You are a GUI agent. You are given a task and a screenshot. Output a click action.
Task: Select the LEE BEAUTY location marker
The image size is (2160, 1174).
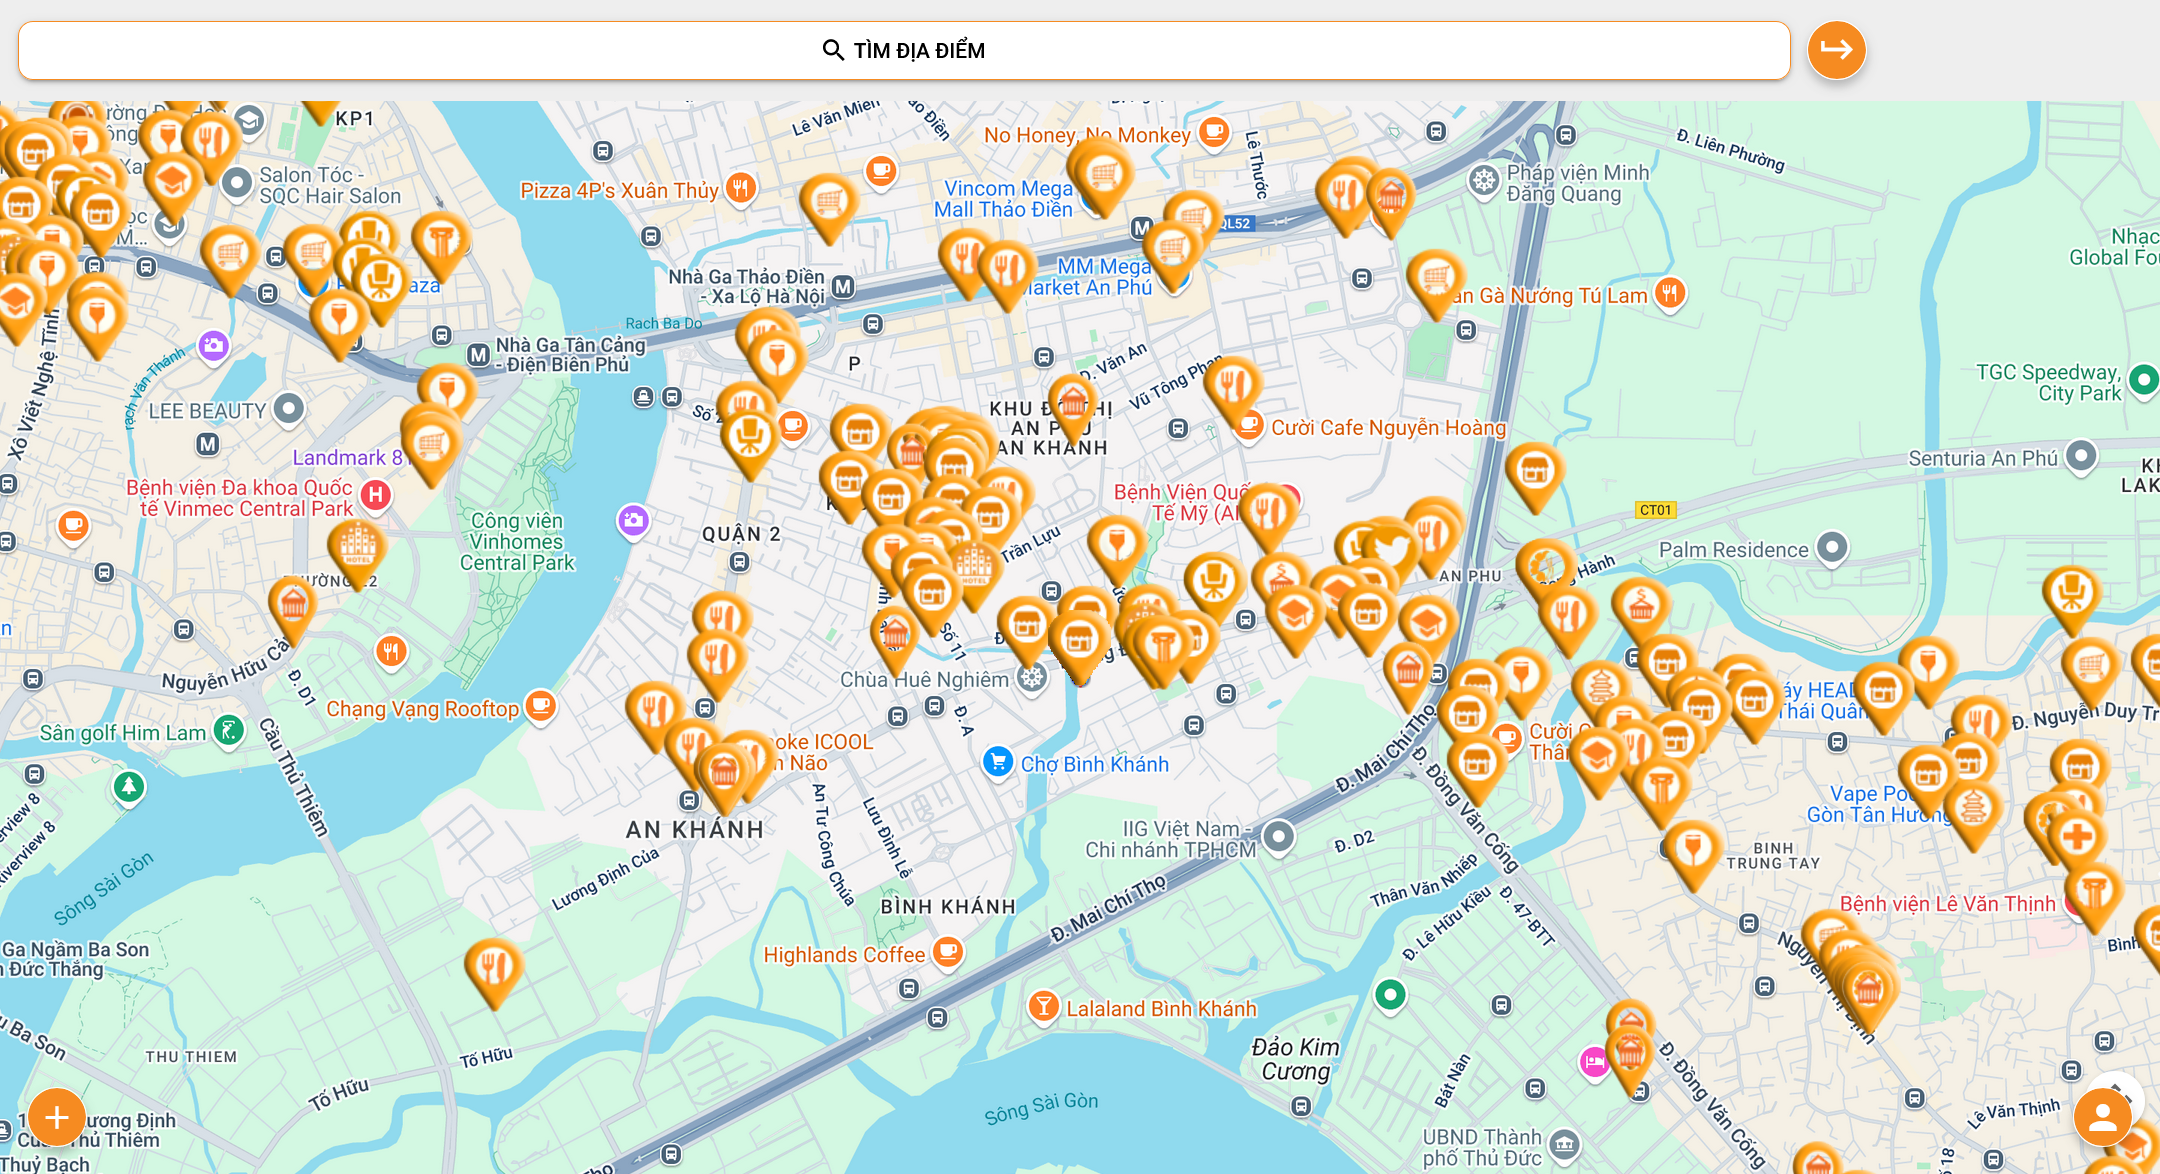click(288, 408)
